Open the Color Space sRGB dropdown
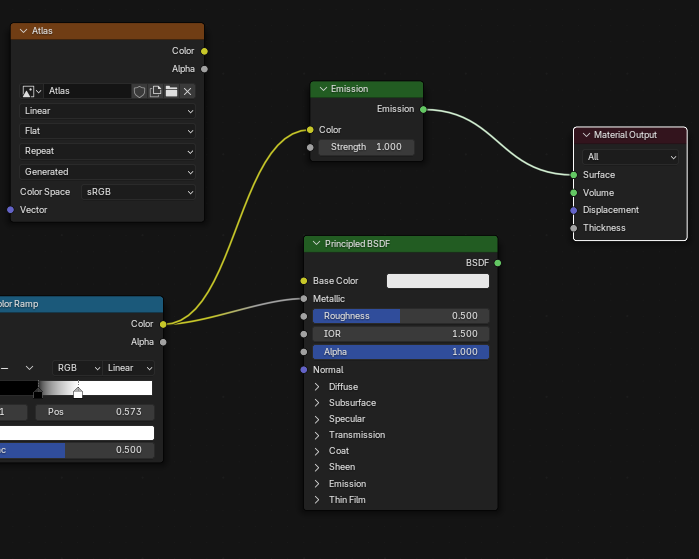 (x=139, y=191)
